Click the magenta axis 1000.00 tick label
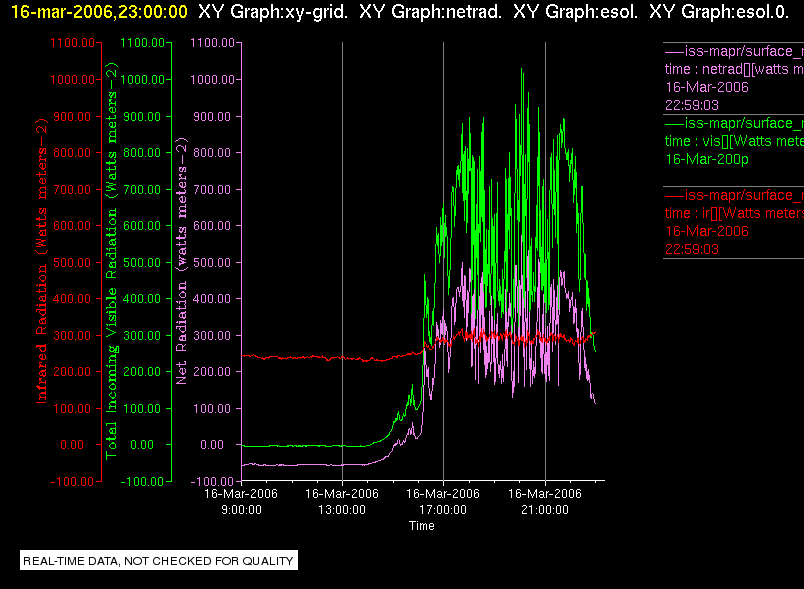 pyautogui.click(x=212, y=80)
